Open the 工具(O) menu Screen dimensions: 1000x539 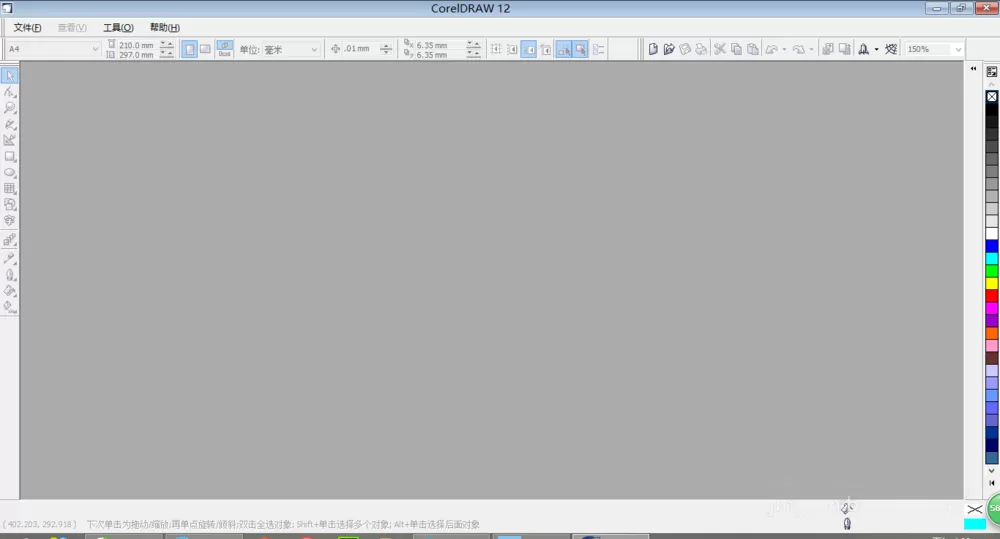(x=118, y=27)
